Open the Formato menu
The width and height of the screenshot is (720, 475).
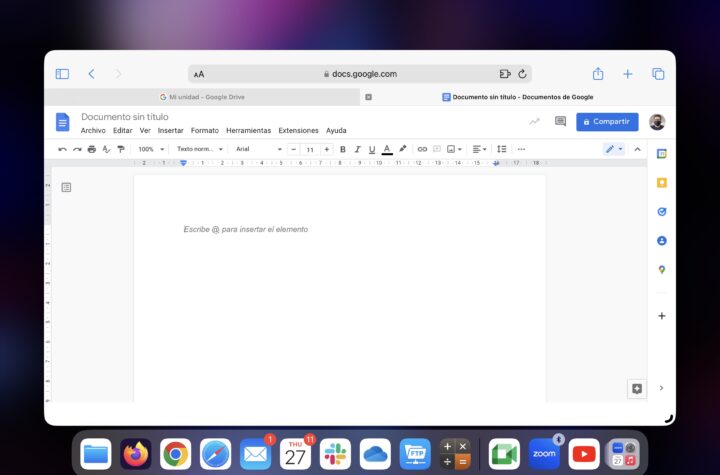(x=205, y=130)
